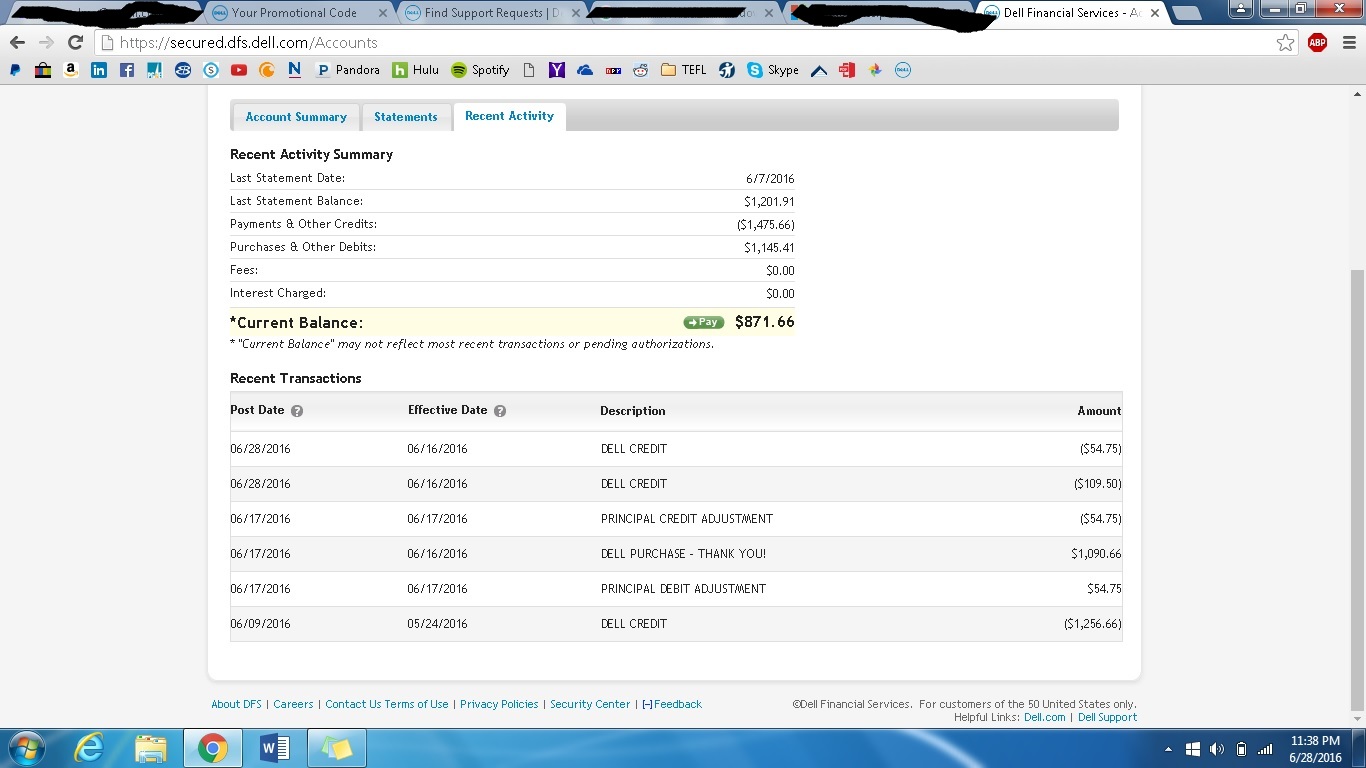Viewport: 1366px width, 768px height.
Task: Click the ($109.50) amount cell
Action: (1097, 484)
